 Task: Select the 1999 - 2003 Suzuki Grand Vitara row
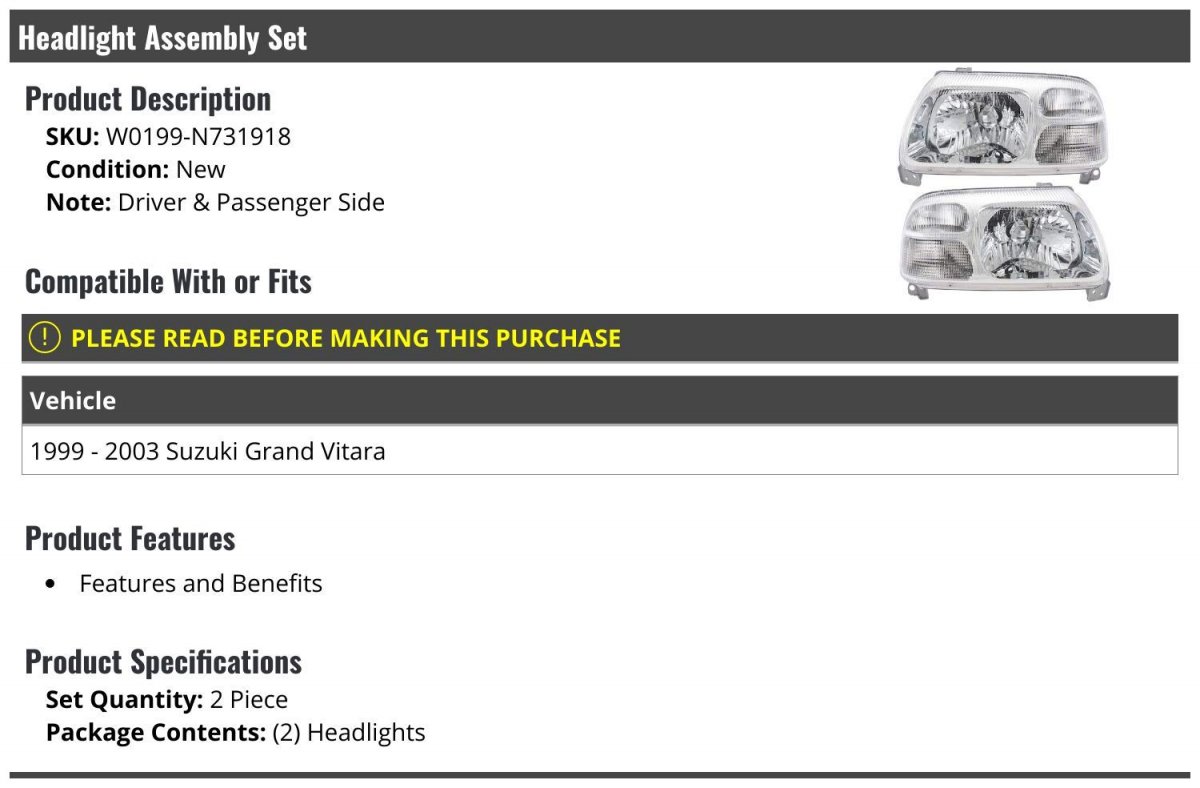[x=208, y=451]
